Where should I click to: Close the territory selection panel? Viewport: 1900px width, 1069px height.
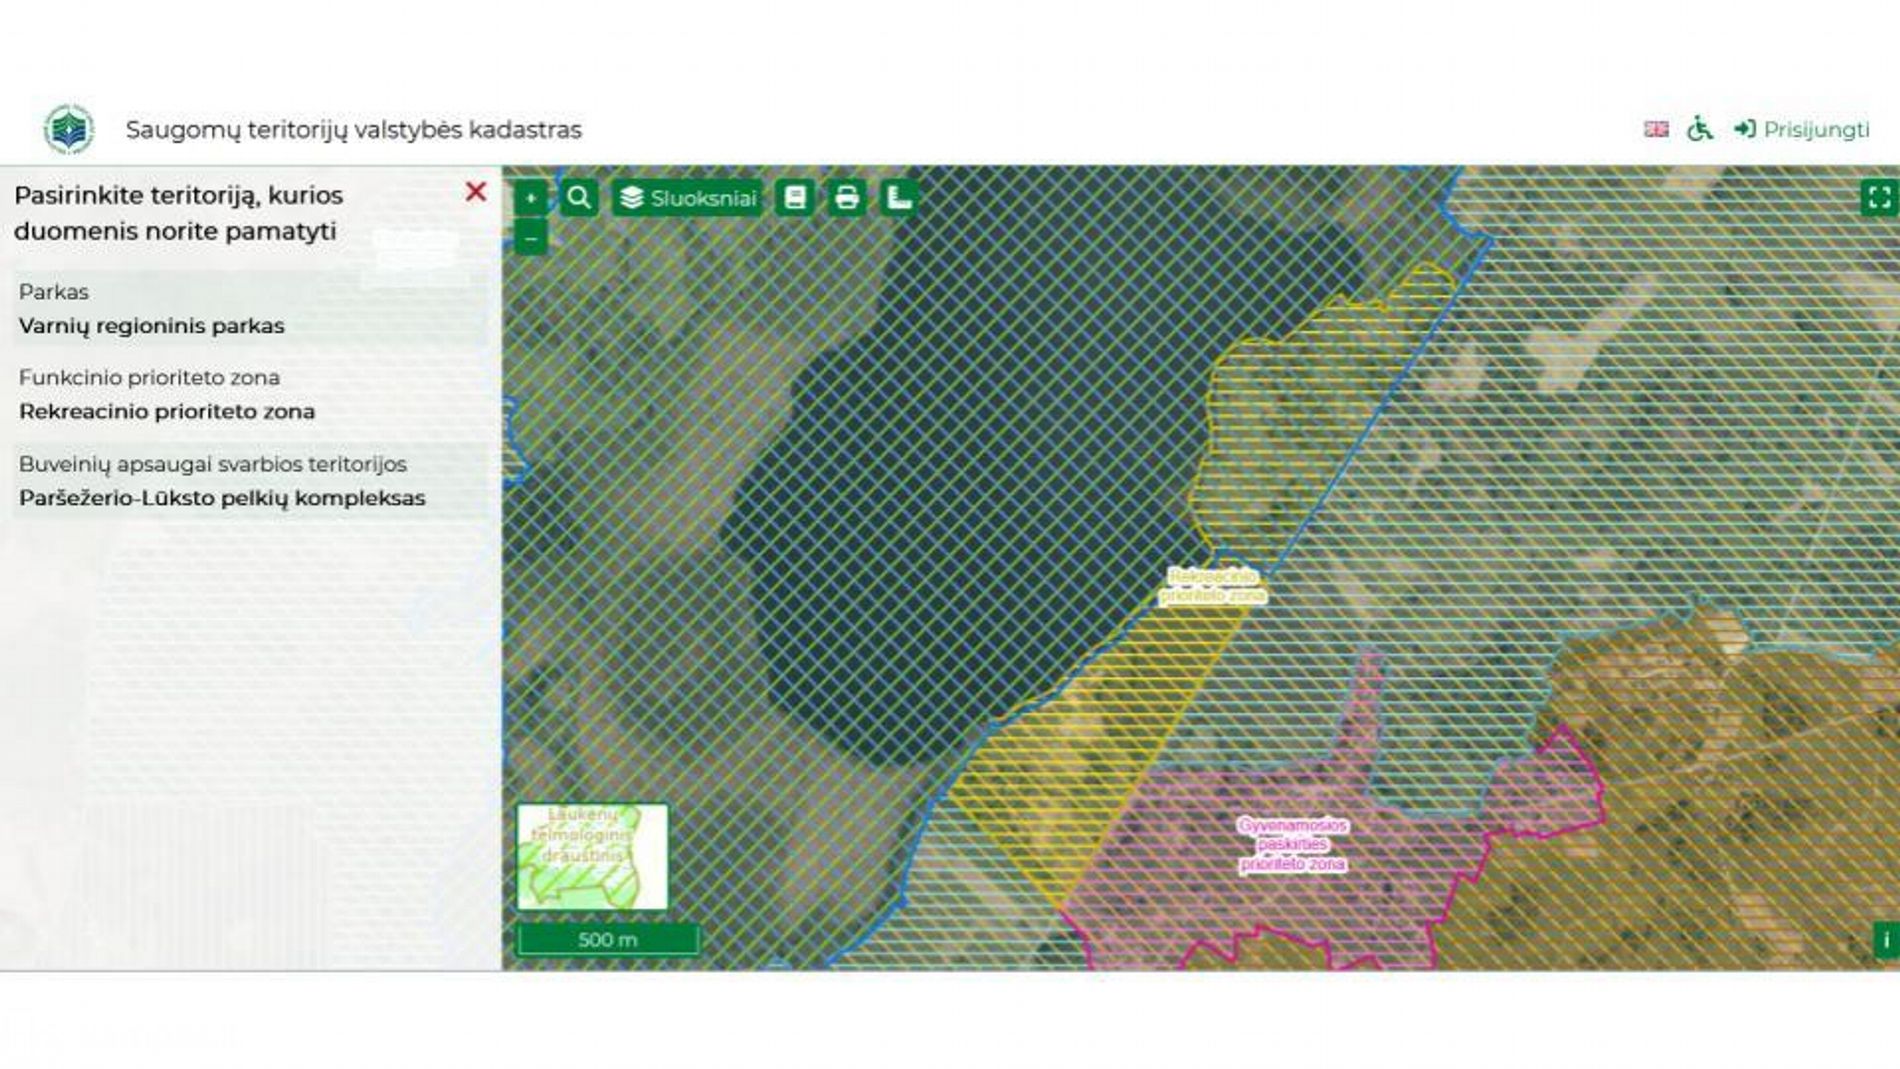click(x=476, y=192)
